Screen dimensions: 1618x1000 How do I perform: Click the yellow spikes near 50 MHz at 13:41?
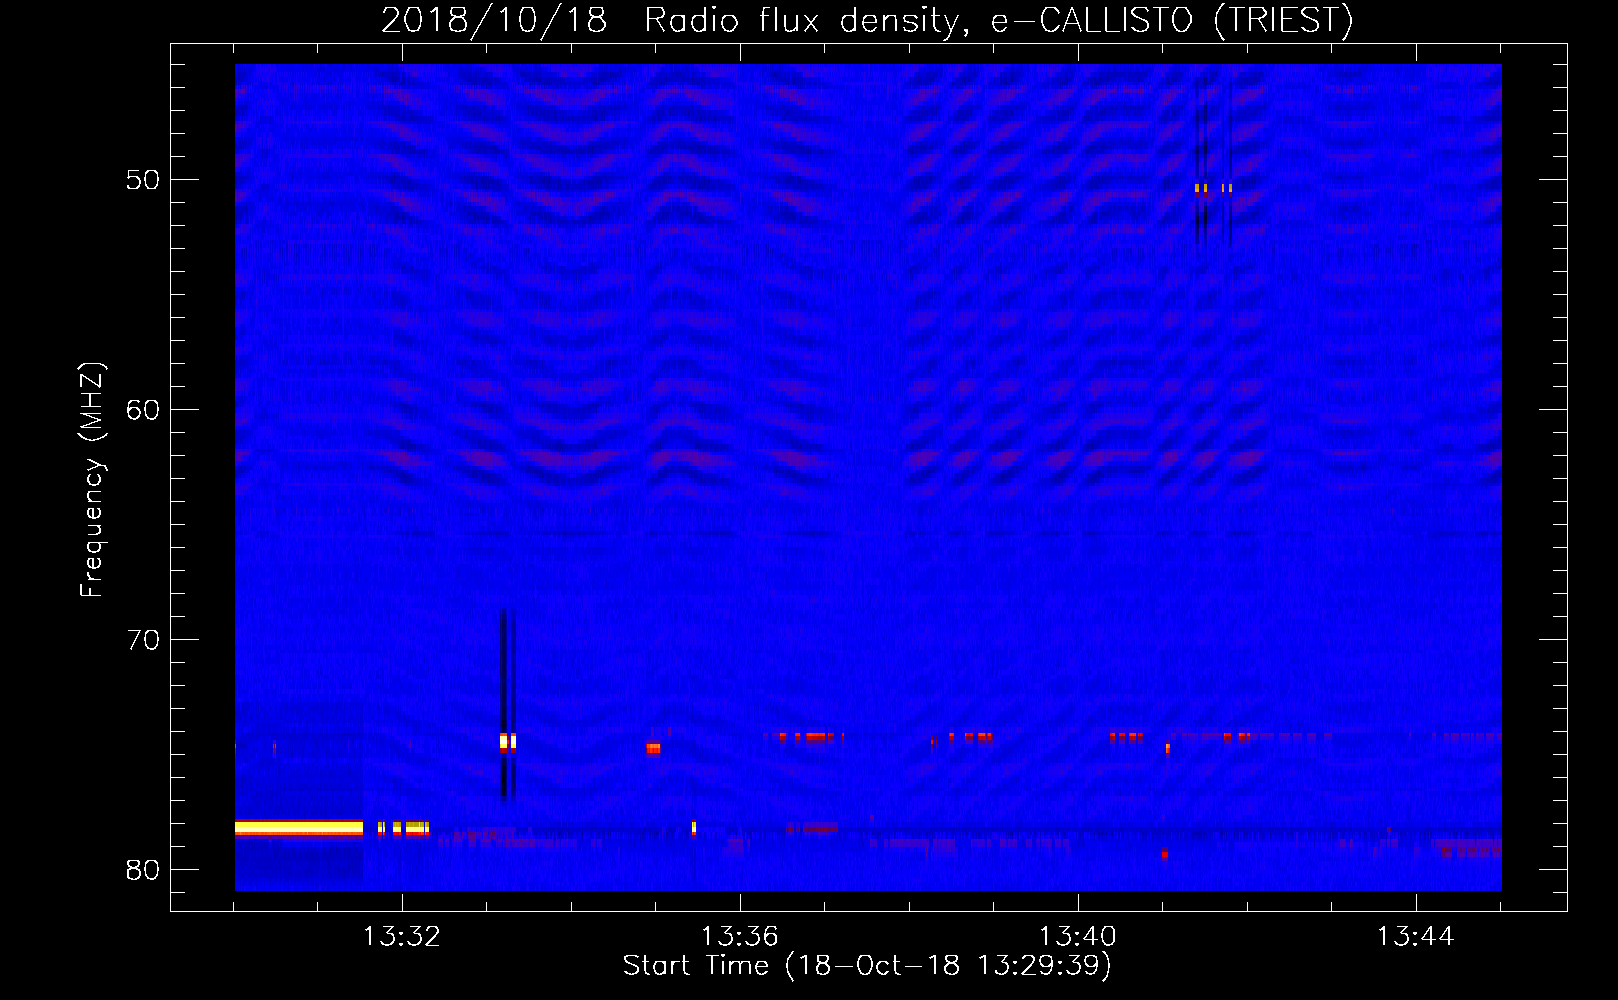[1213, 188]
